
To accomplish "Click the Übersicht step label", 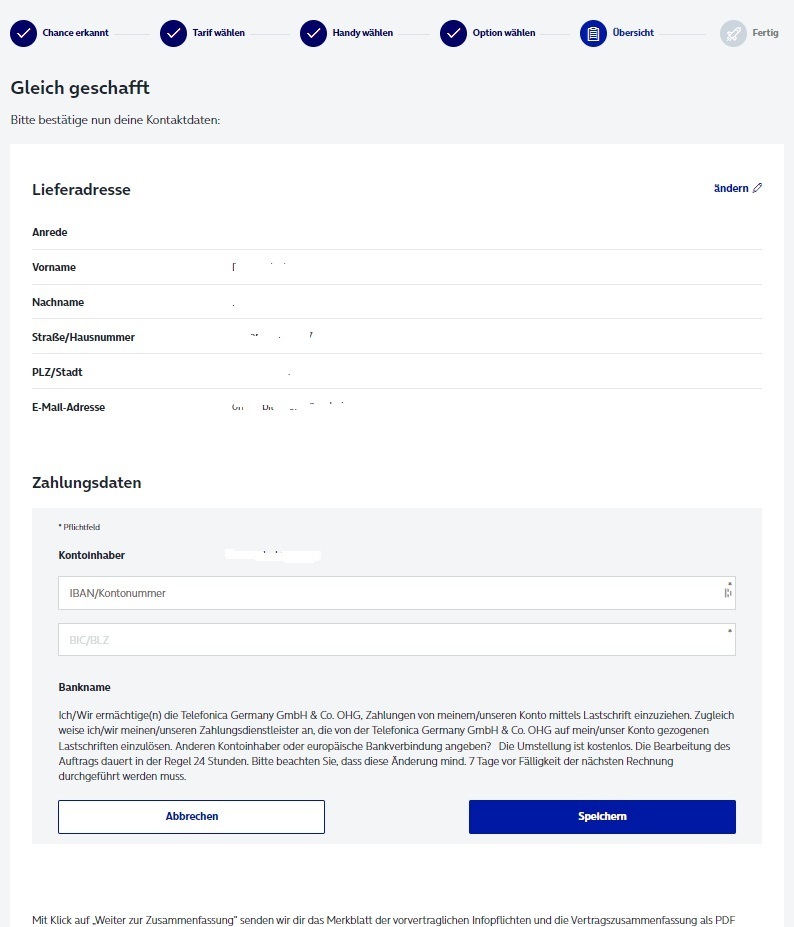I will click(633, 33).
